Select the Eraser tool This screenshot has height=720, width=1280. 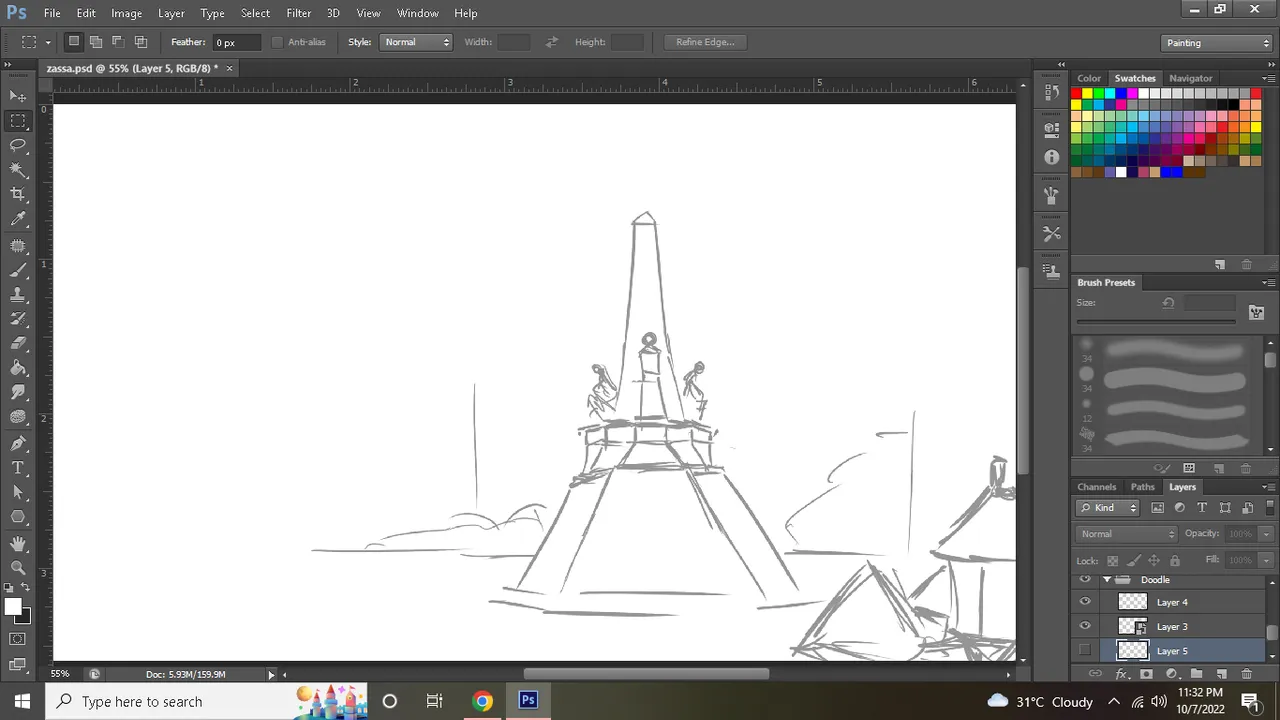(x=18, y=343)
